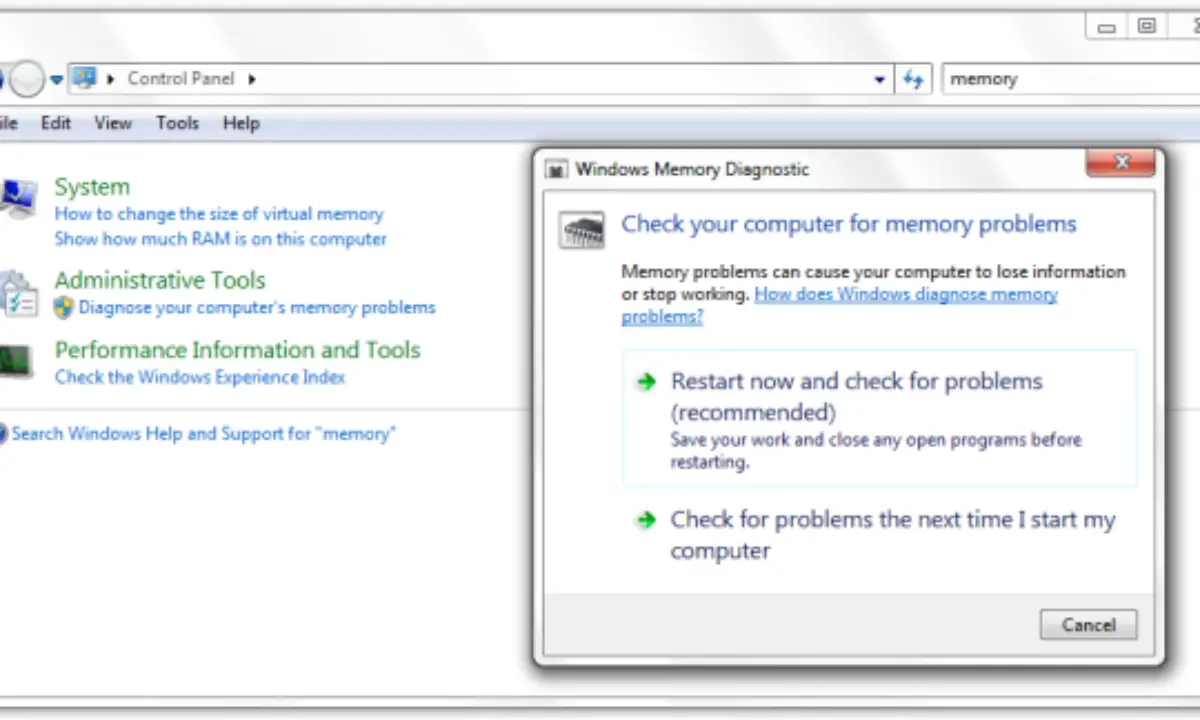Viewport: 1200px width, 720px height.
Task: Expand the arrow after Control Panel breadcrumb
Action: coord(252,79)
